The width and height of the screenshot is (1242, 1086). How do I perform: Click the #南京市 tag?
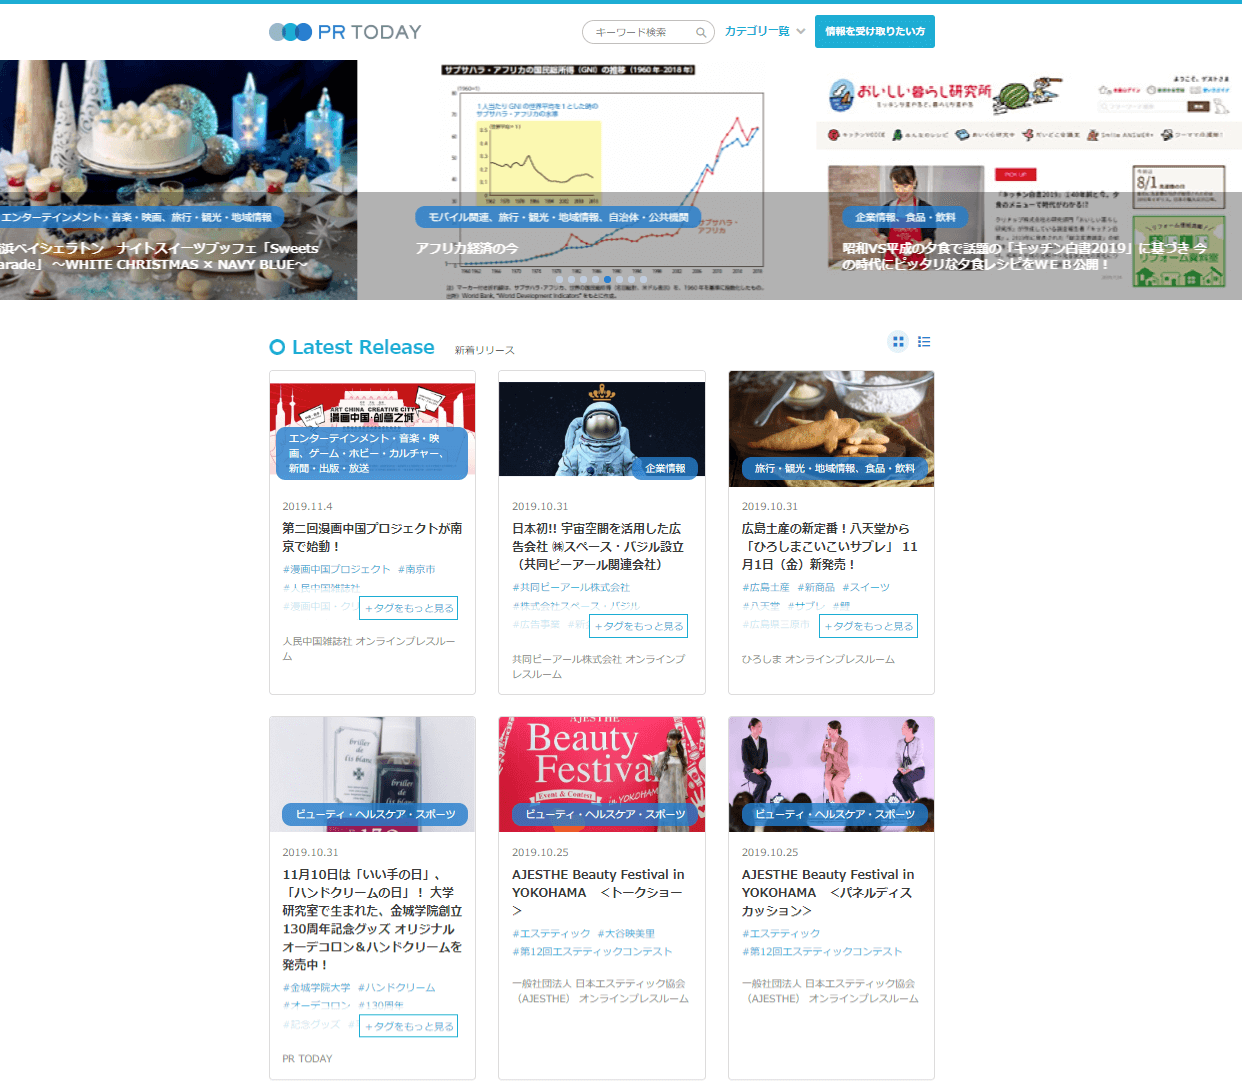pyautogui.click(x=416, y=569)
